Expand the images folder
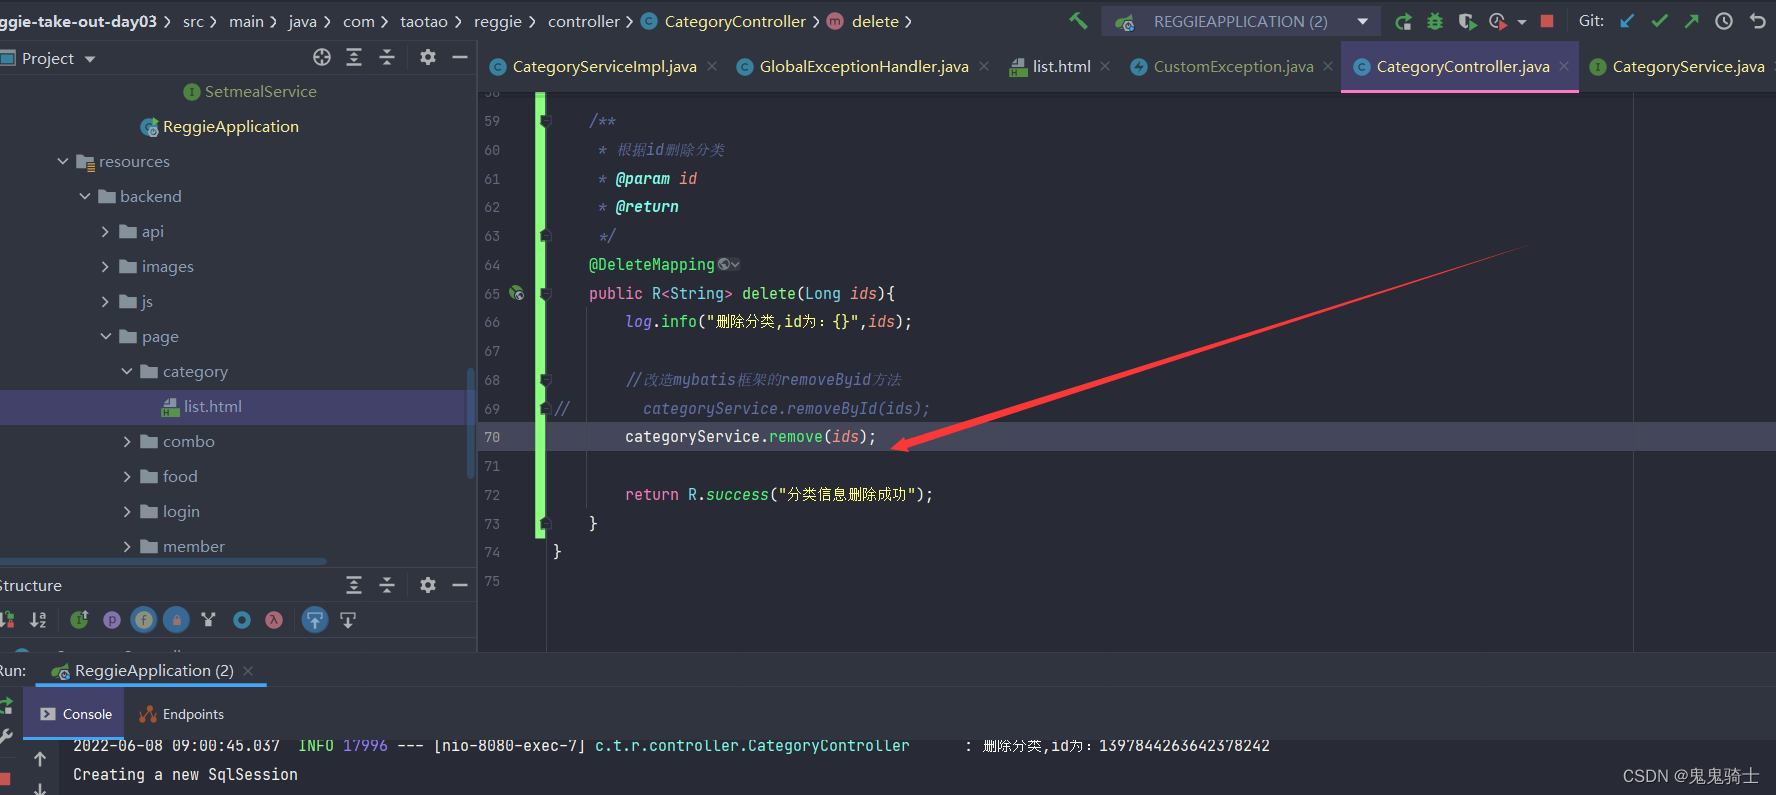Viewport: 1776px width, 795px height. (x=106, y=266)
